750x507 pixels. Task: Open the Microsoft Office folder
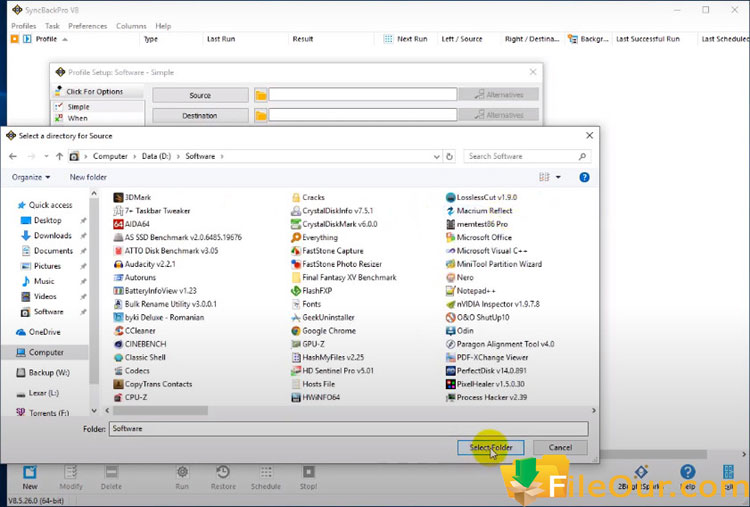point(479,237)
